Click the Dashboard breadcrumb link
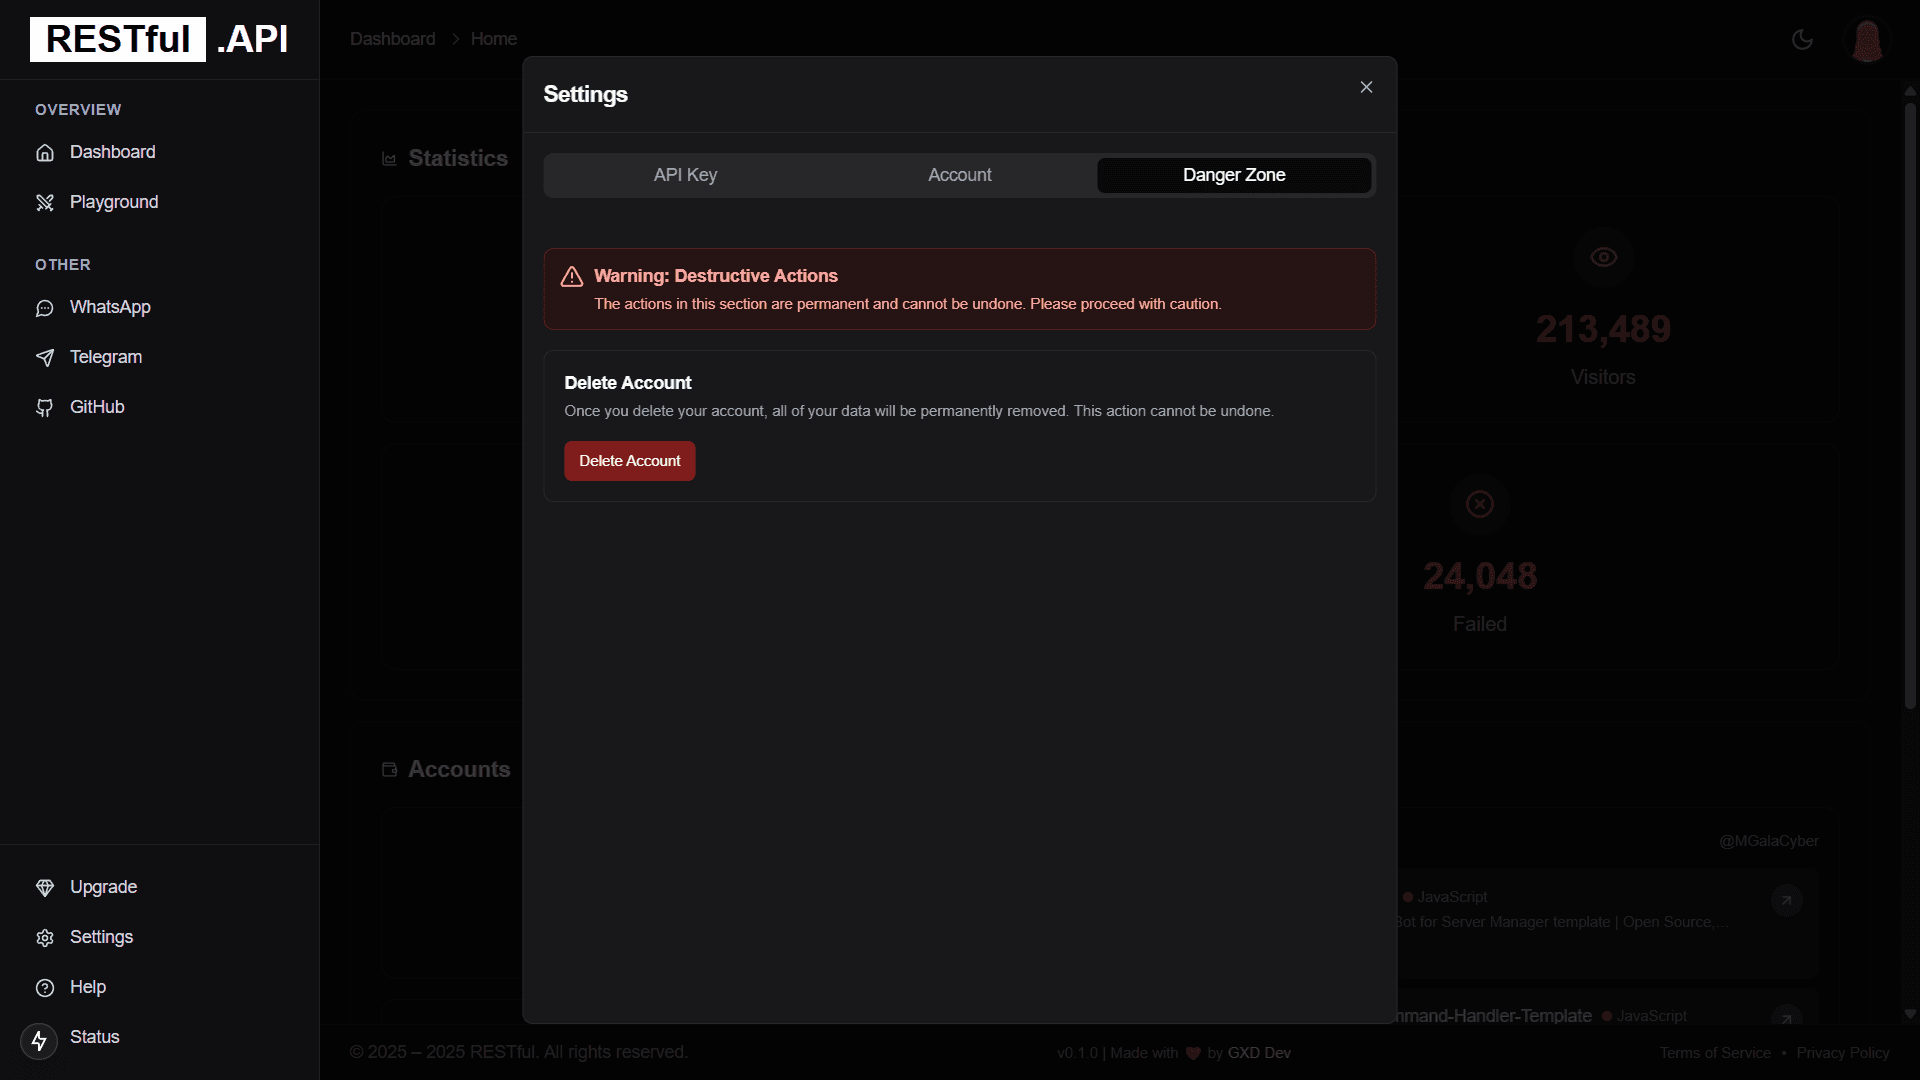1920x1080 pixels. pyautogui.click(x=392, y=39)
